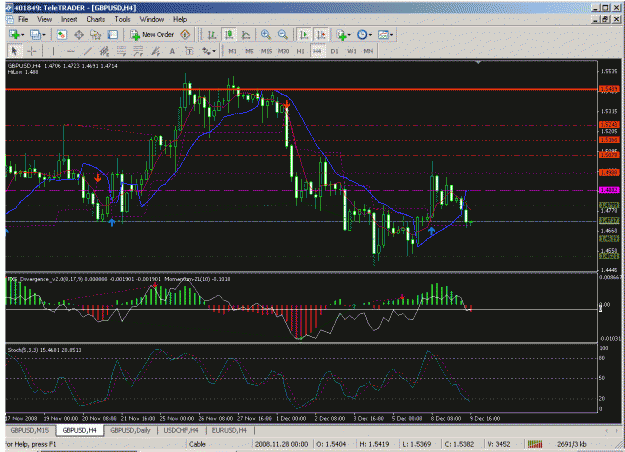Toggle the Market Watch window

pyautogui.click(x=61, y=35)
